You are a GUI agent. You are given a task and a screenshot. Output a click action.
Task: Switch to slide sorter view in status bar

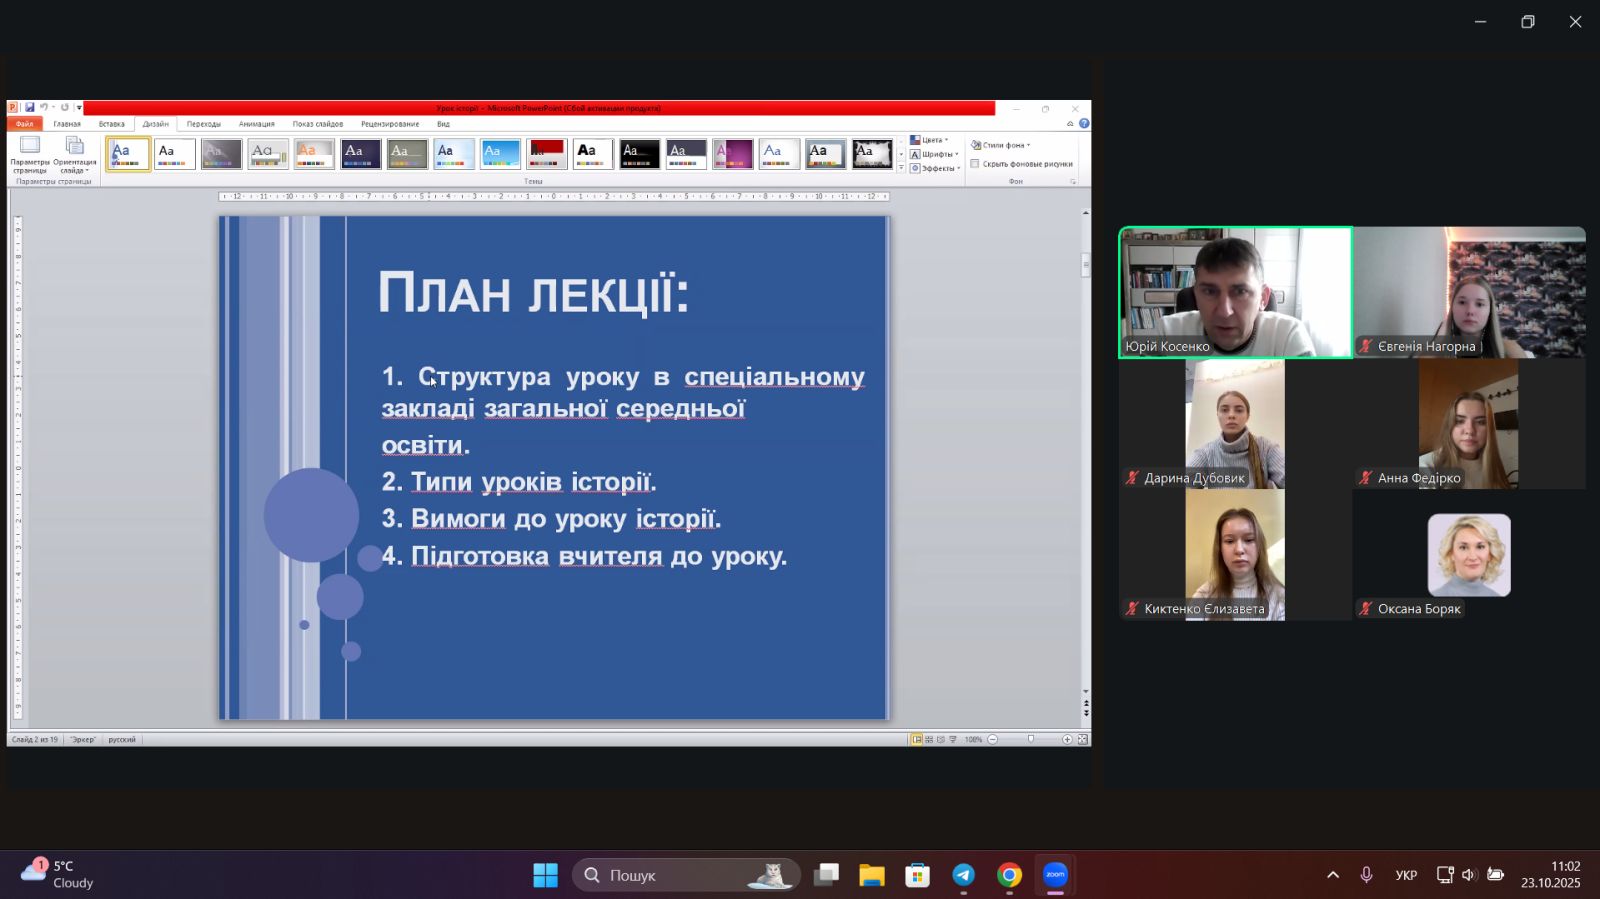(929, 740)
